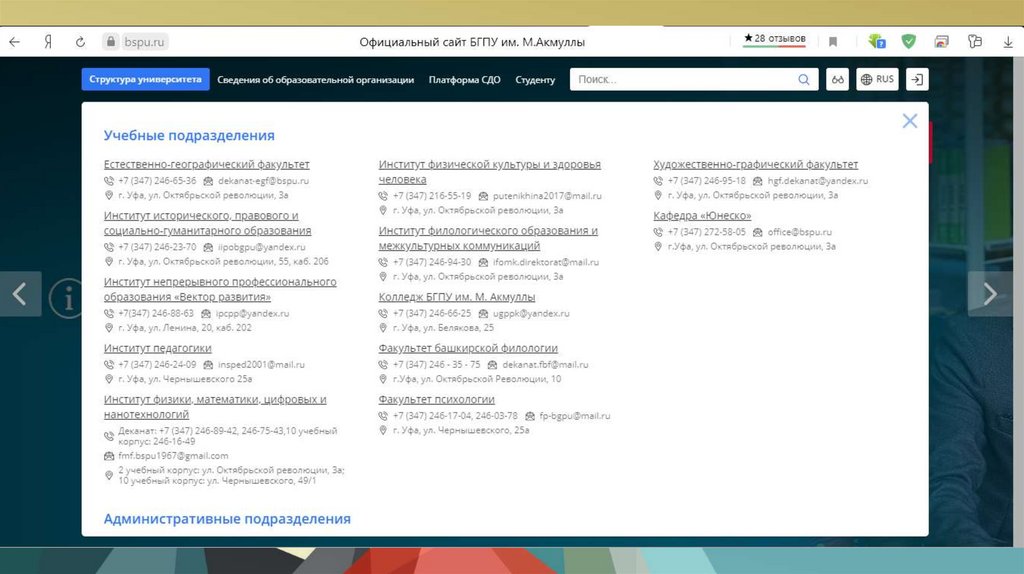Image resolution: width=1024 pixels, height=574 pixels.
Task: Go back with the browser back arrow
Action: pyautogui.click(x=14, y=42)
